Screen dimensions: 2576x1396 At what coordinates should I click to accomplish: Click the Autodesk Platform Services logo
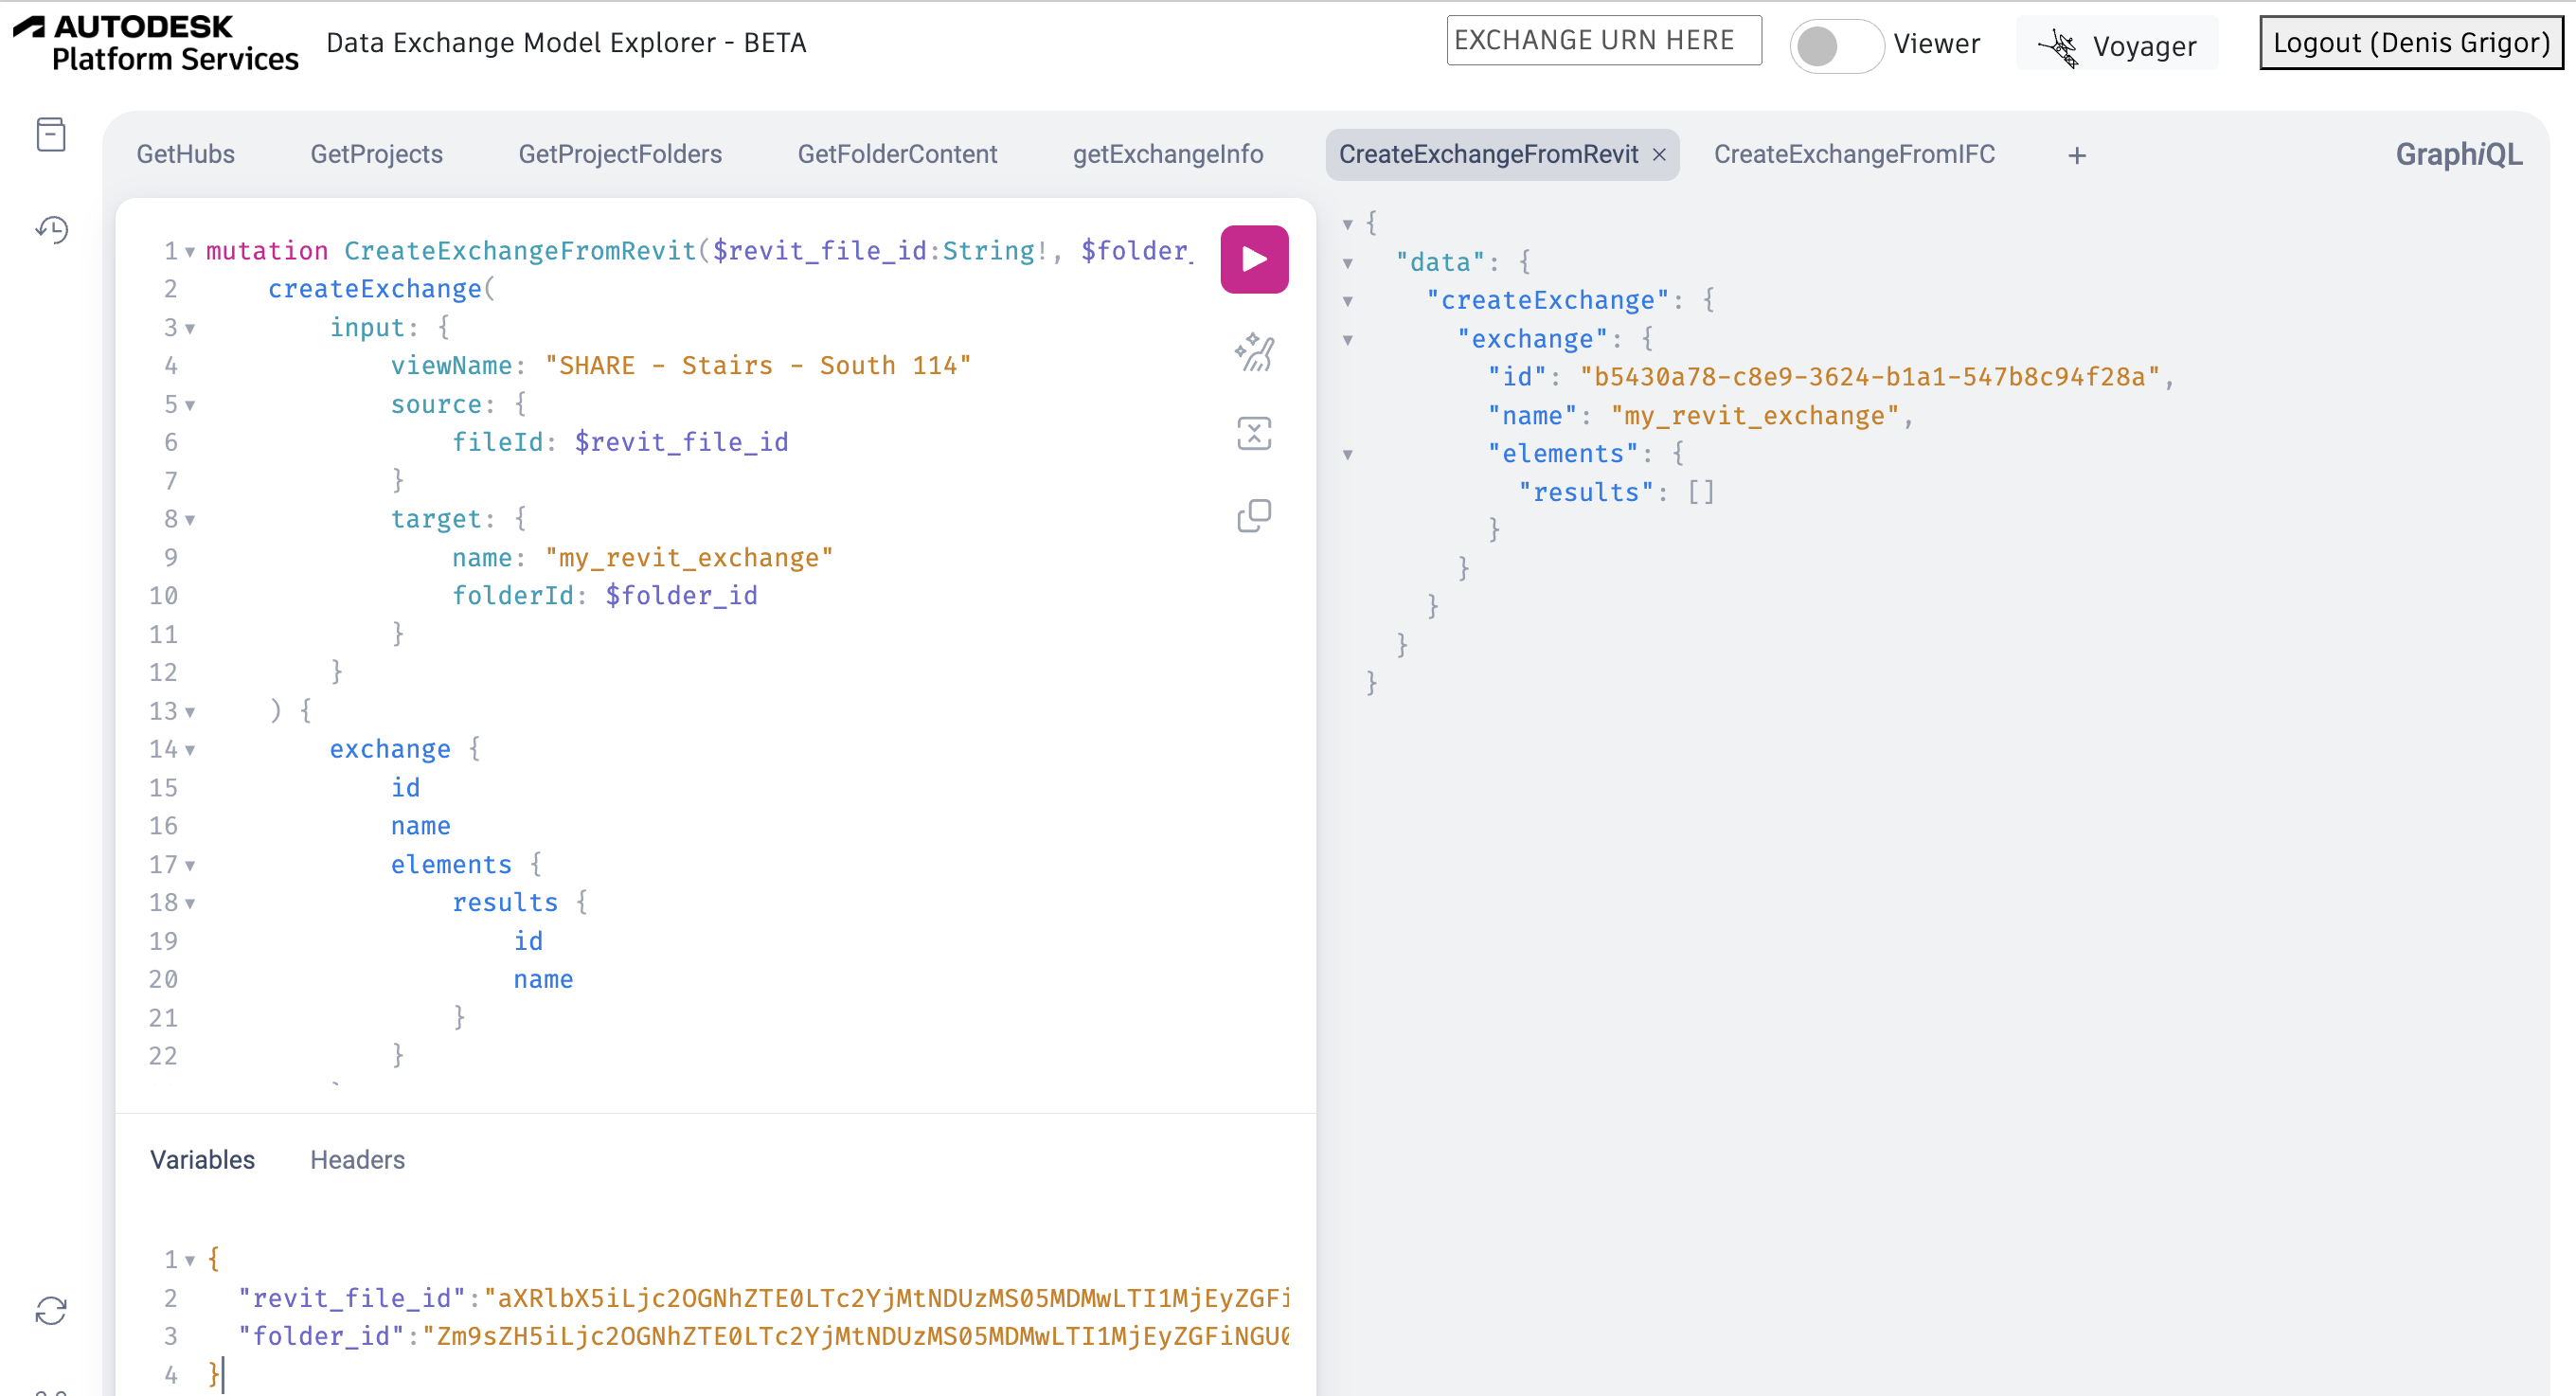[x=157, y=43]
